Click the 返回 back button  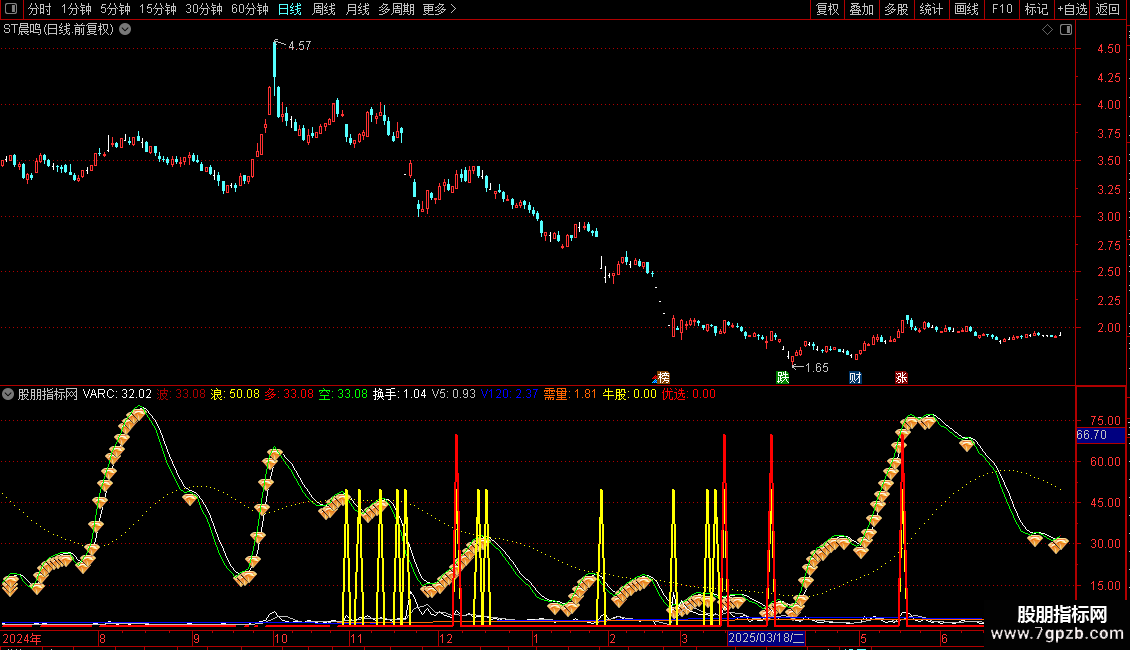[x=1108, y=9]
